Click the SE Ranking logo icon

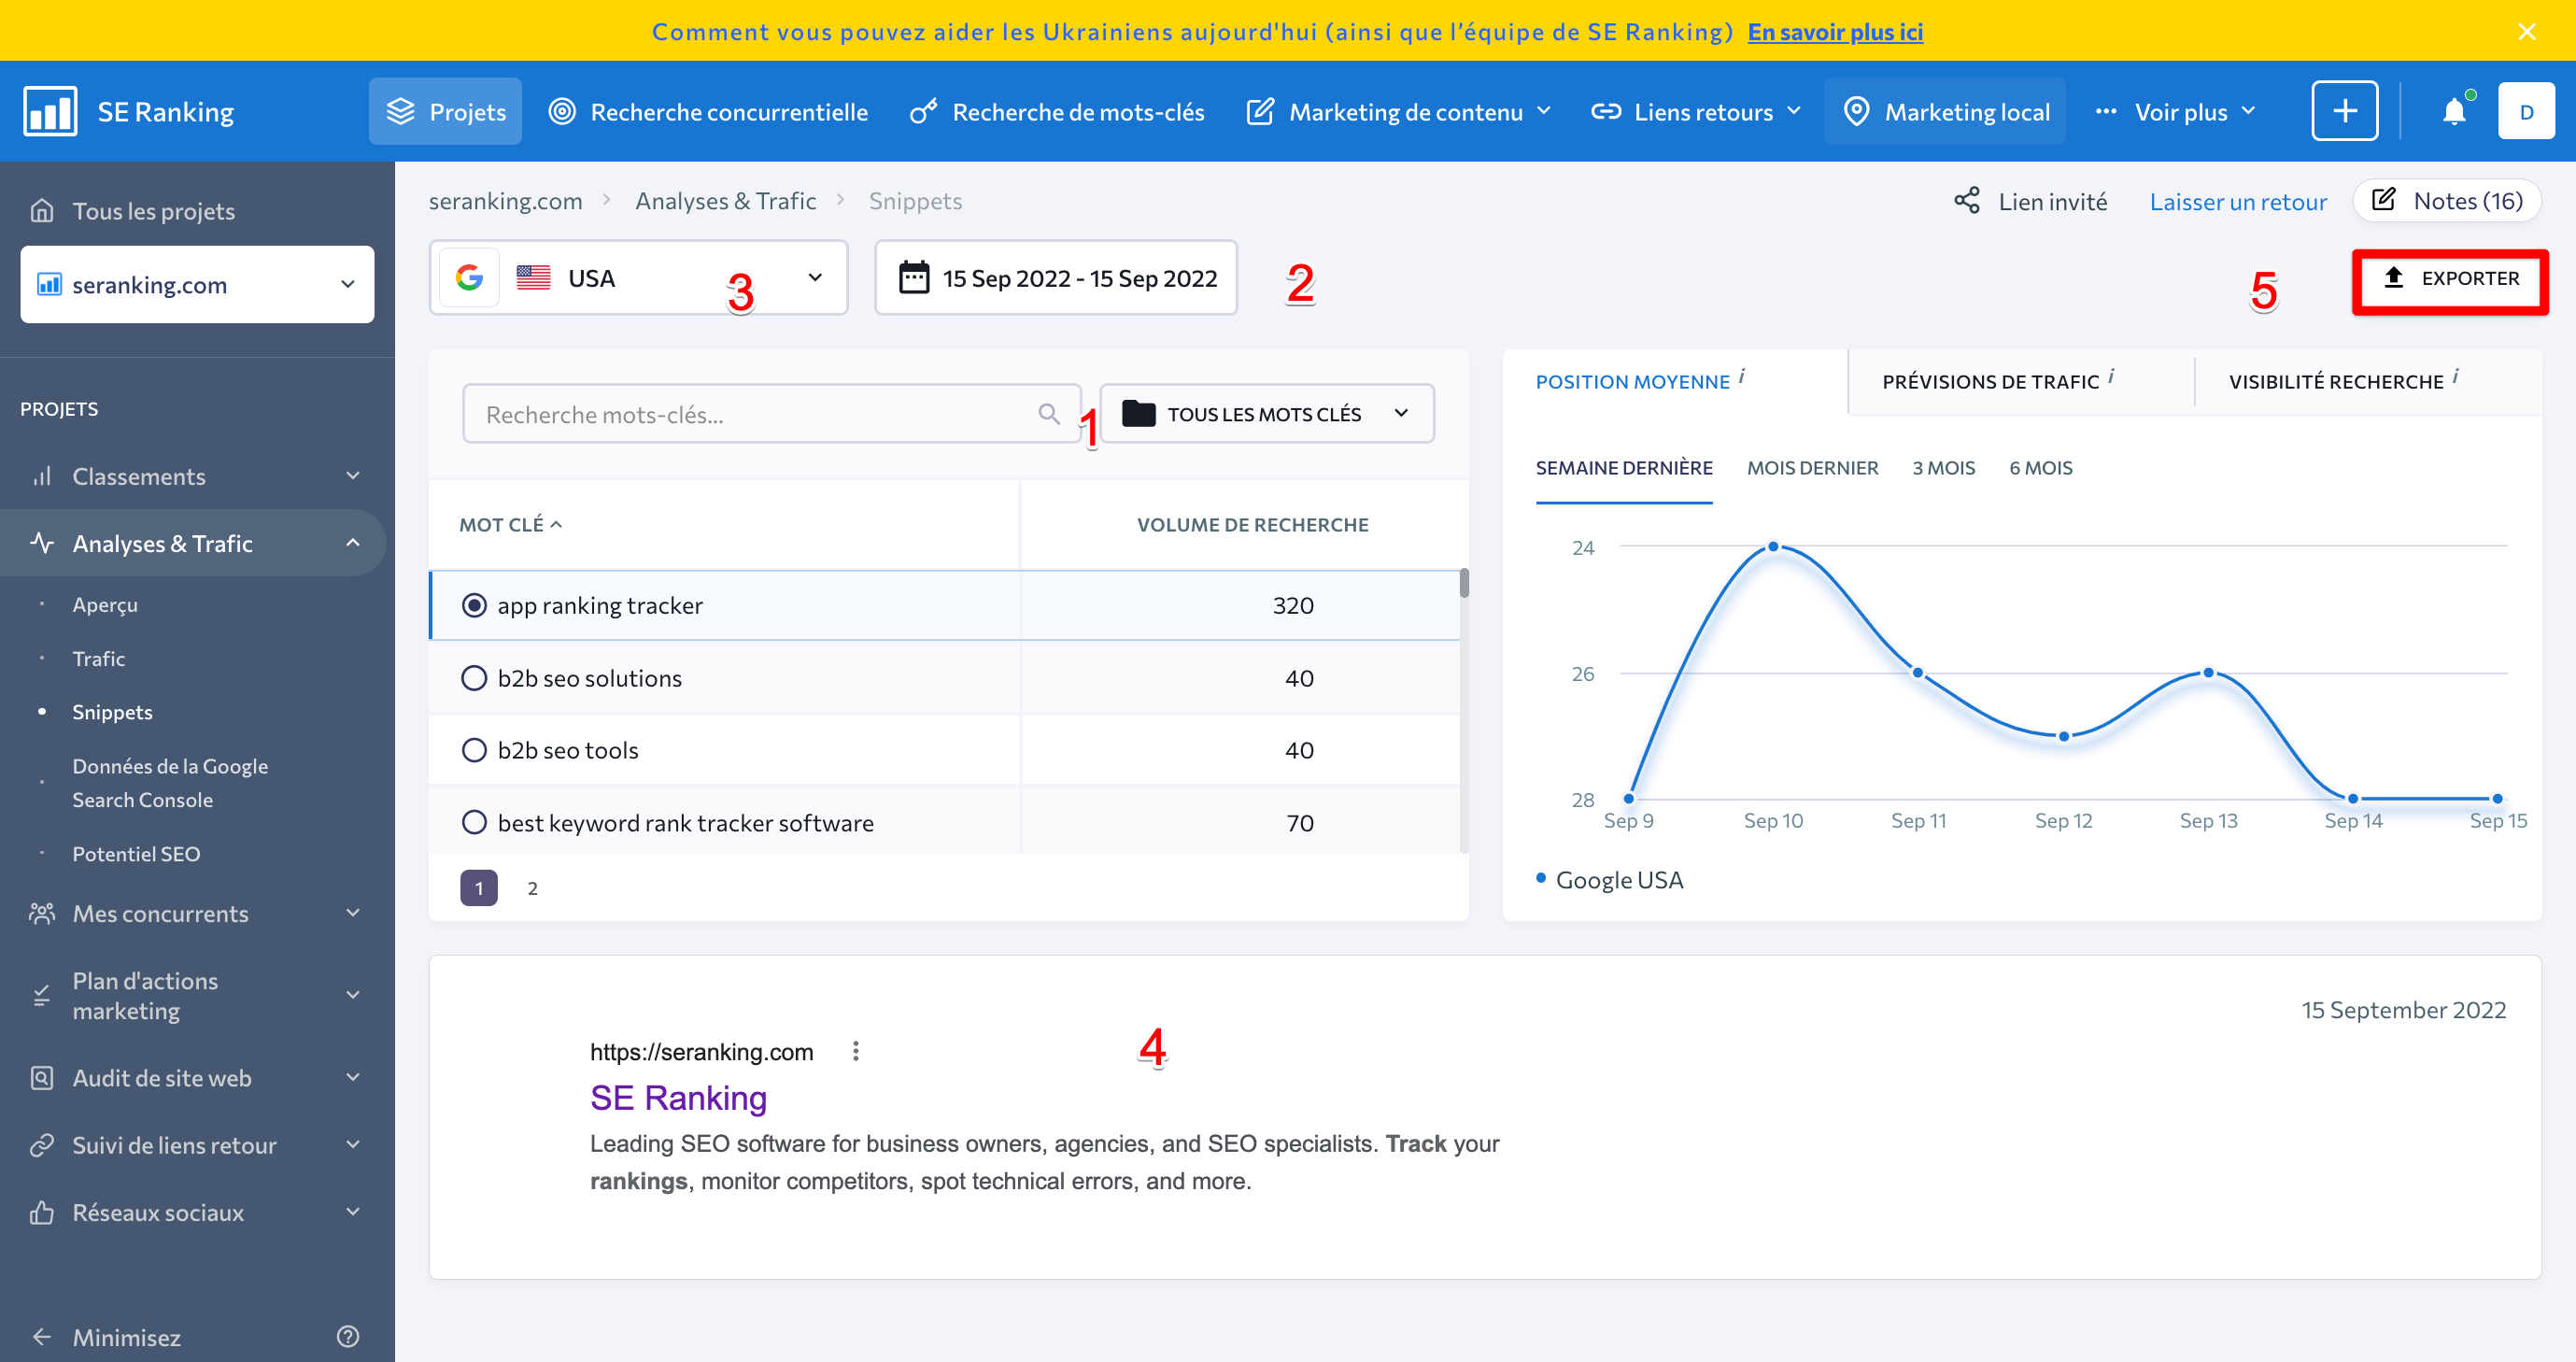pos(50,111)
